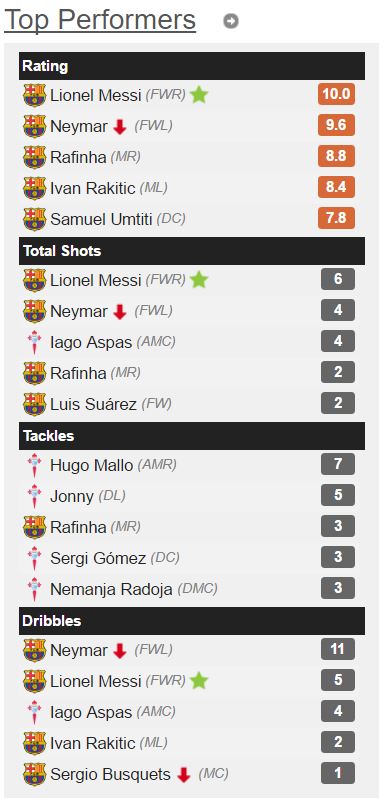The height and width of the screenshot is (809, 386).
Task: Click the green star beside Messi in Rating
Action: [199, 95]
